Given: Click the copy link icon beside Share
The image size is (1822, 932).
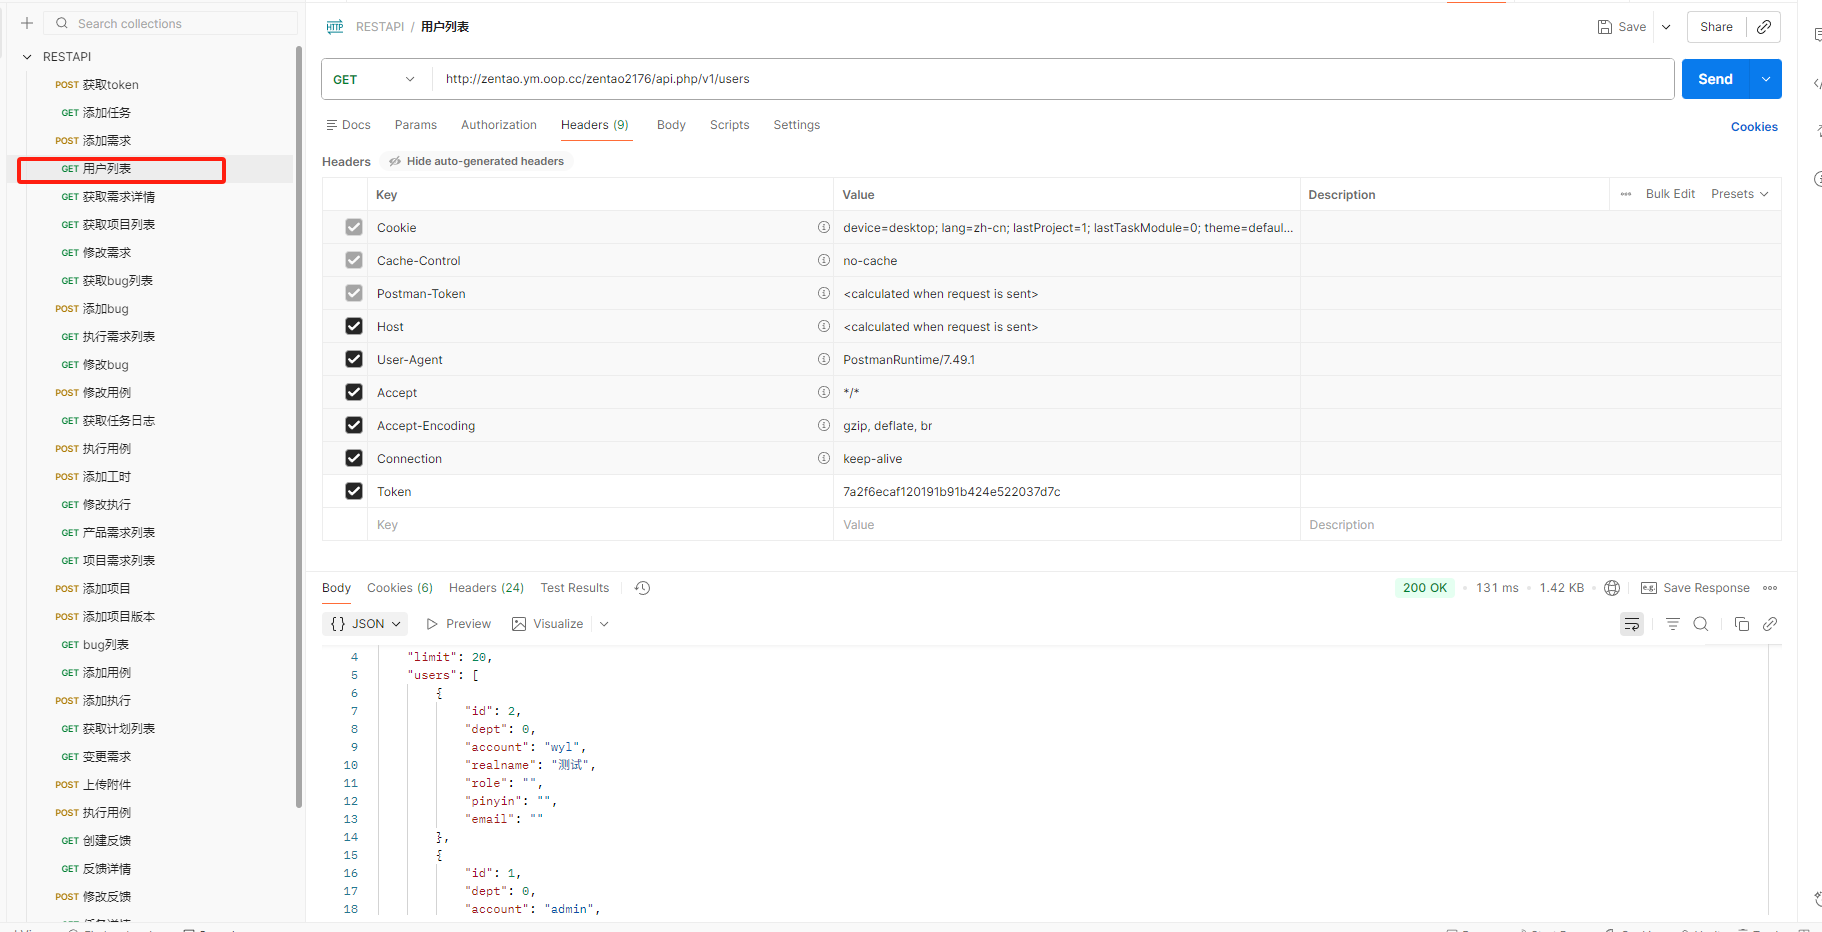Looking at the screenshot, I should (x=1764, y=27).
